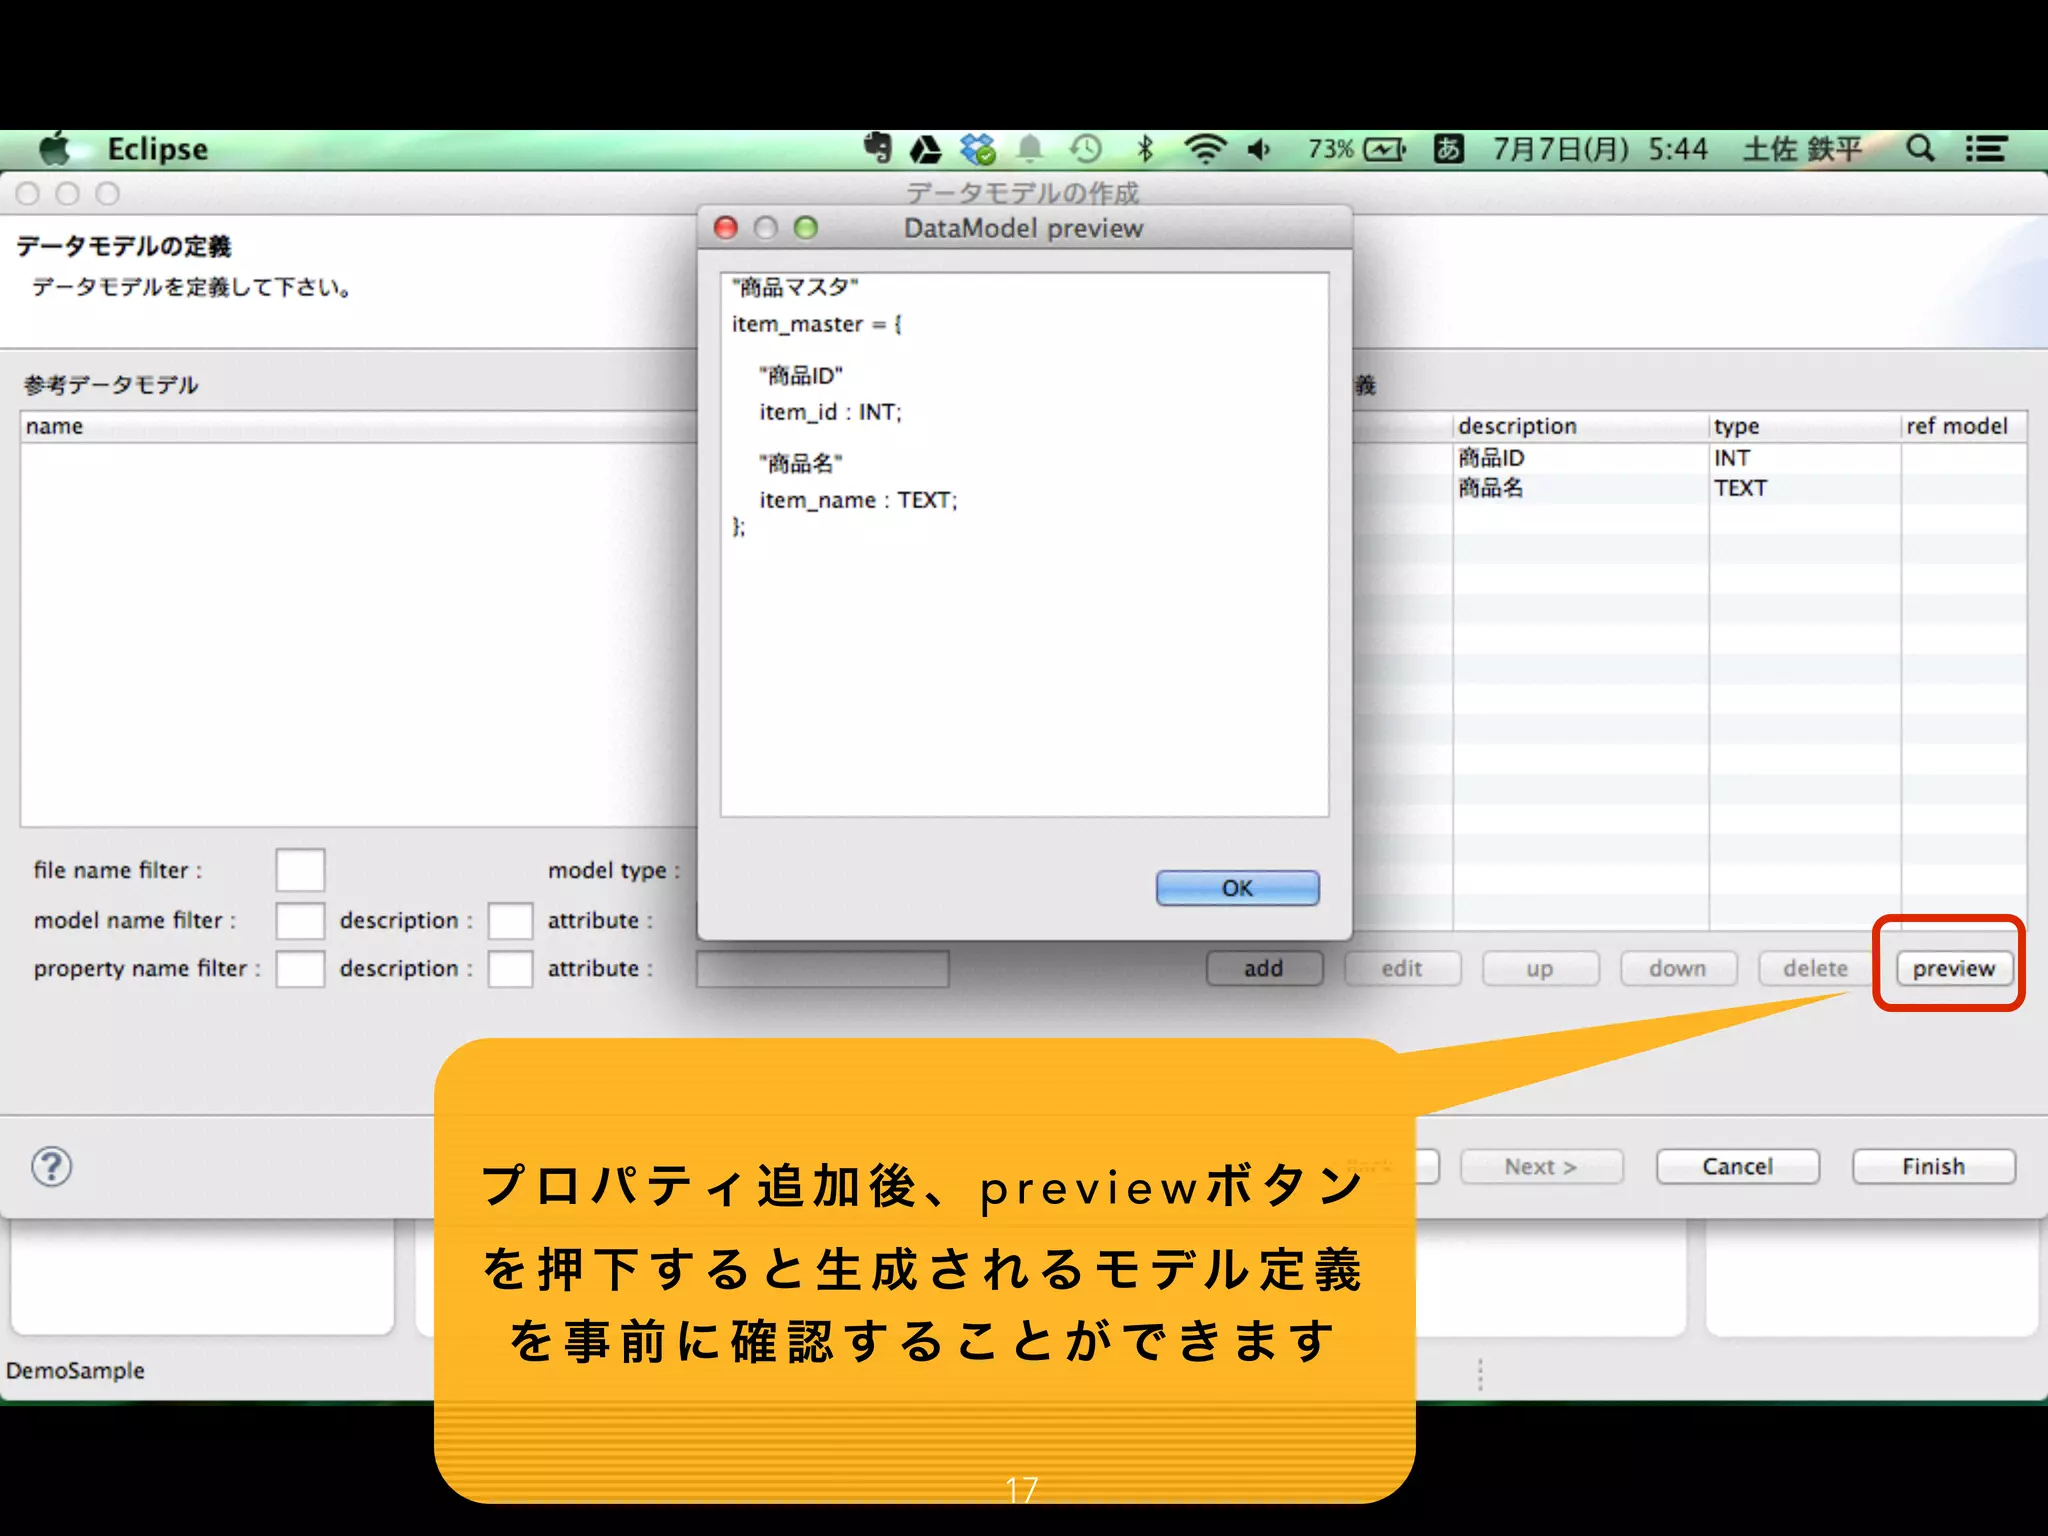The image size is (2048, 1536).
Task: Click the Google Drive menu bar icon
Action: click(926, 150)
